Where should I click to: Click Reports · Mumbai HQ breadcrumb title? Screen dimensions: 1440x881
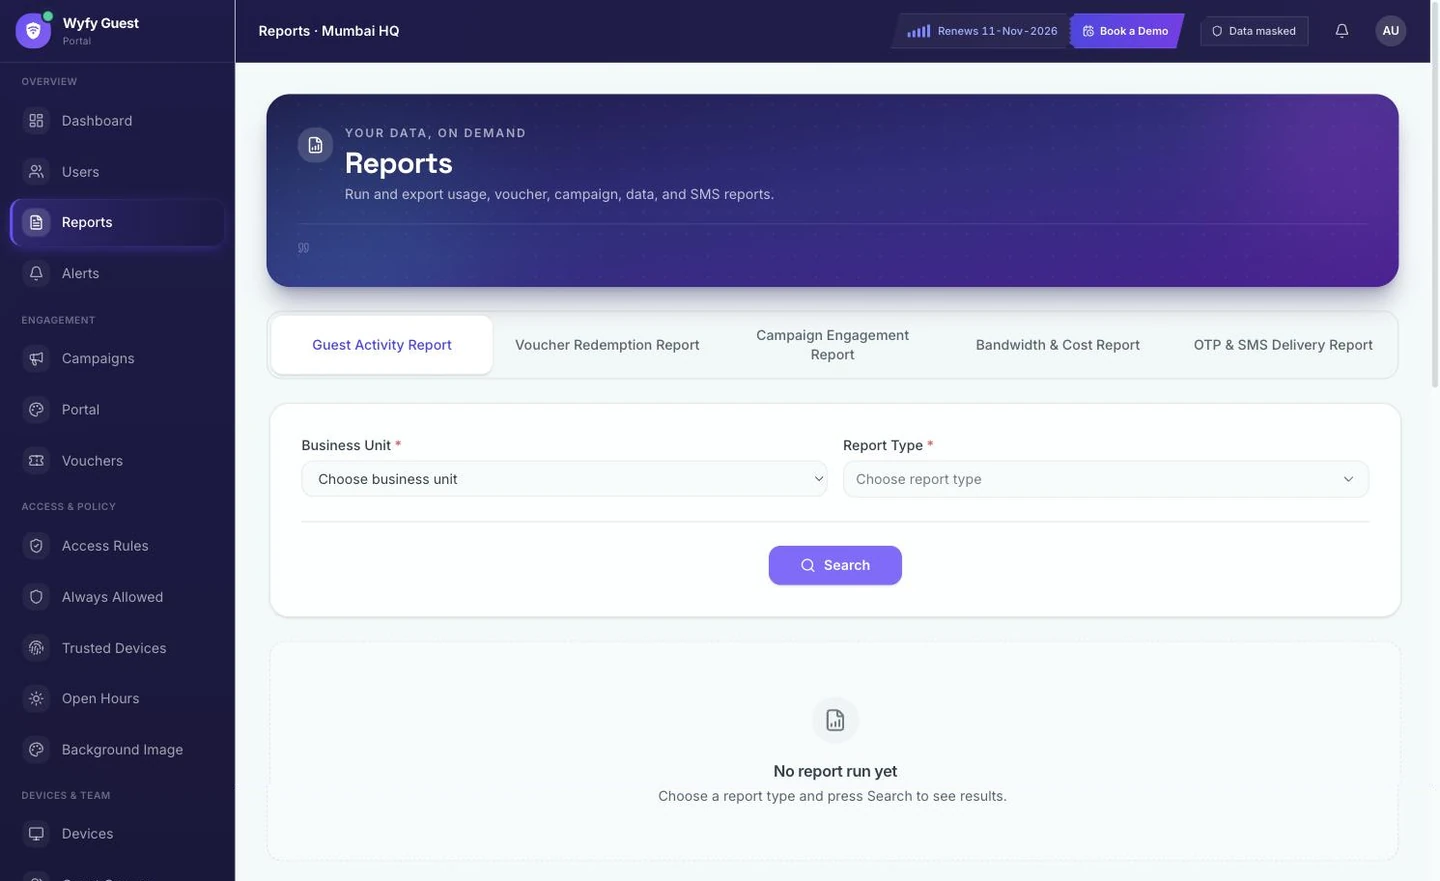coord(329,31)
